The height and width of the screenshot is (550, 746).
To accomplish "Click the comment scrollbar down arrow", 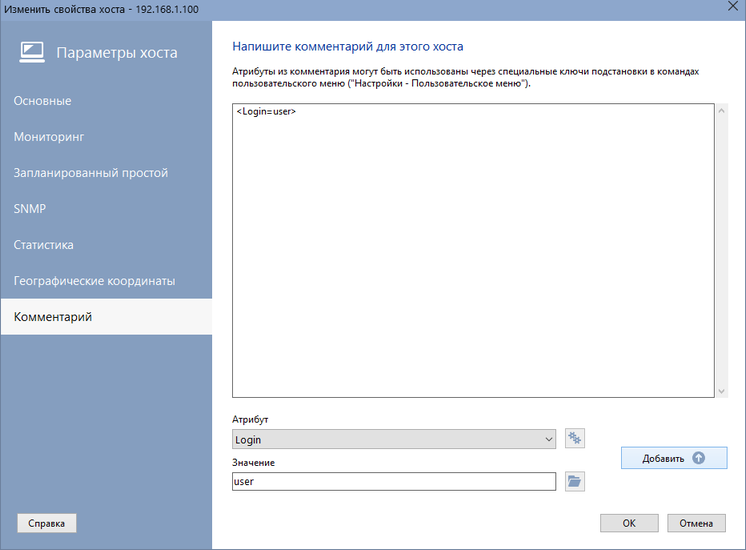I will 721,391.
